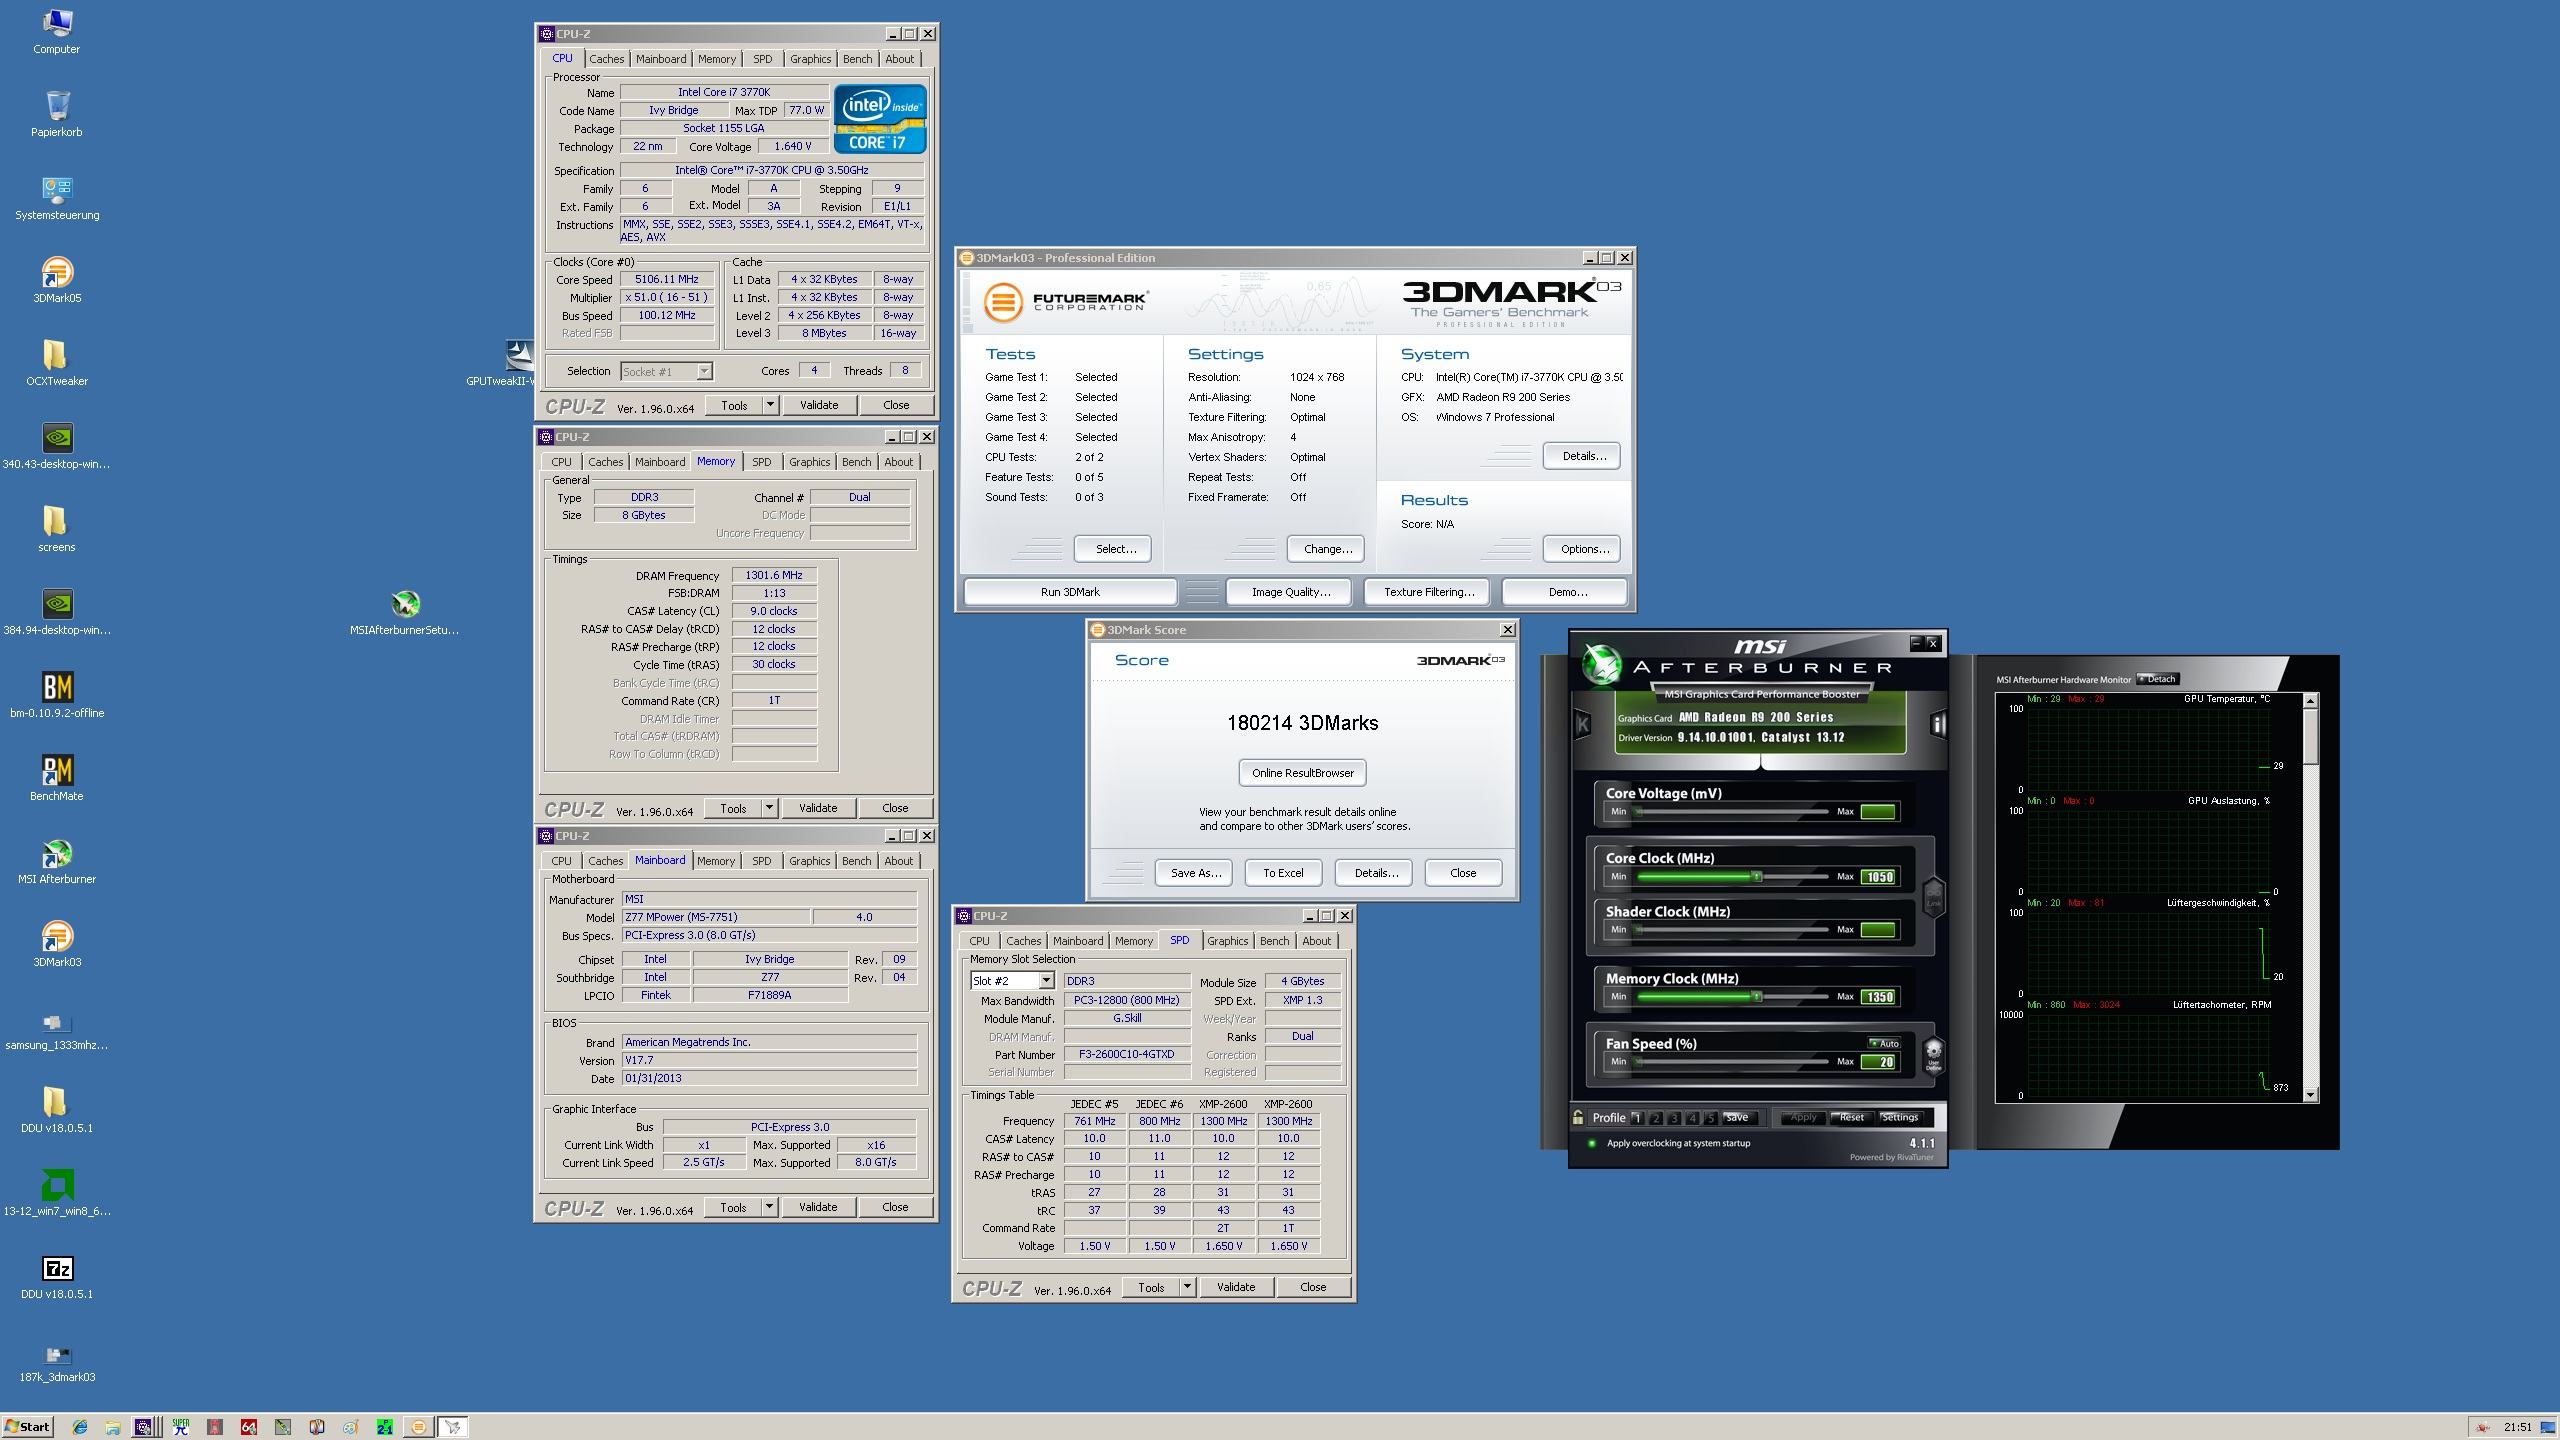Screen dimensions: 2560x1440
Task: Click the Fan Speed slider track
Action: coord(1733,1062)
